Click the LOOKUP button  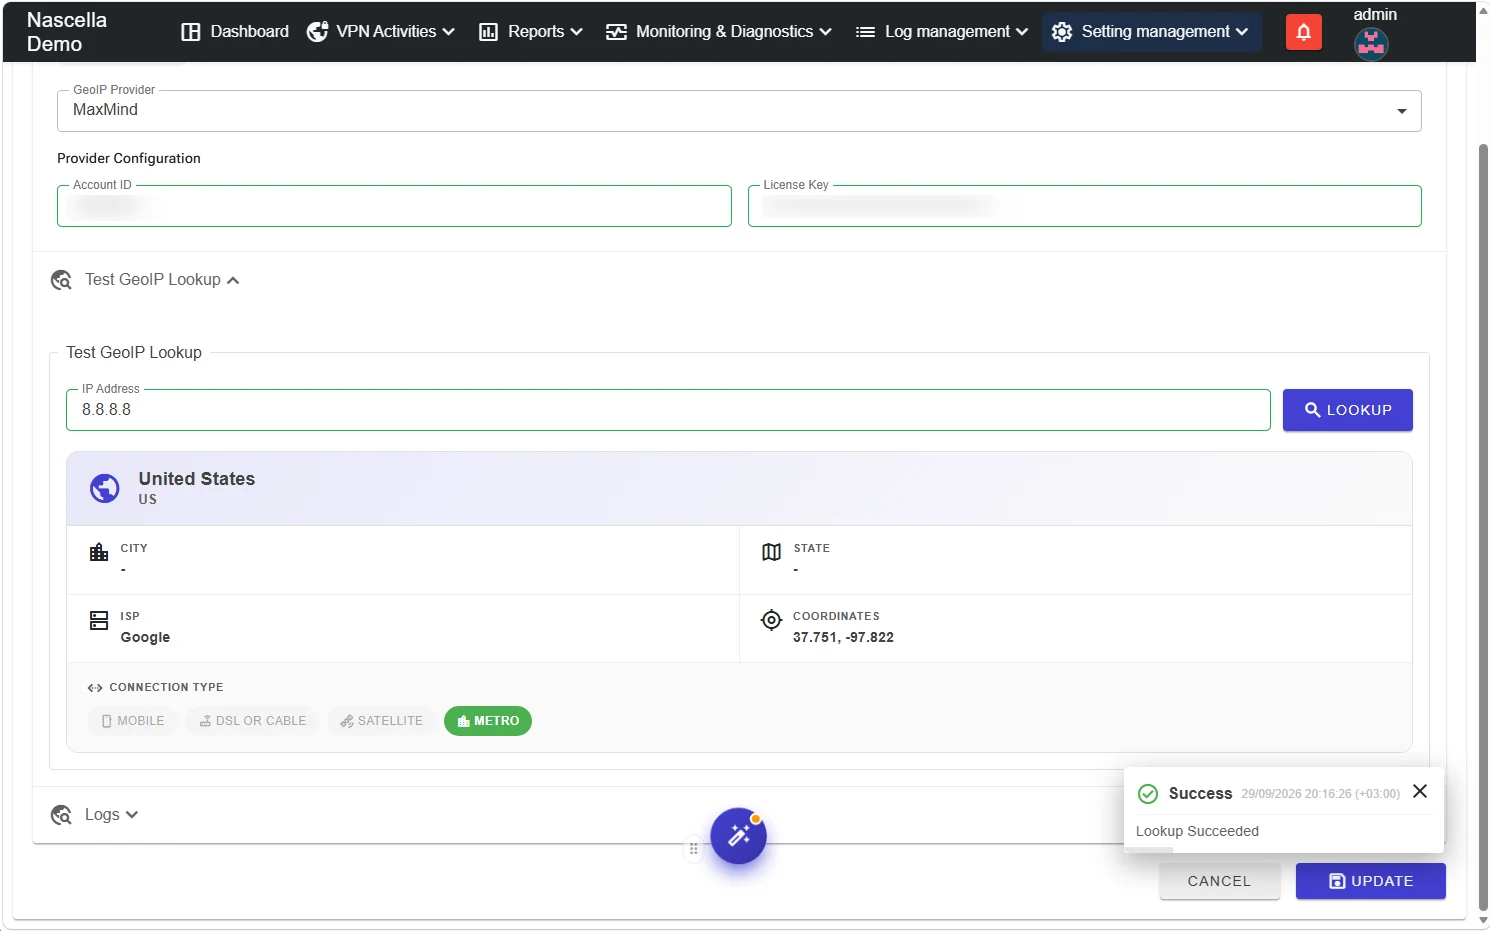pos(1347,410)
